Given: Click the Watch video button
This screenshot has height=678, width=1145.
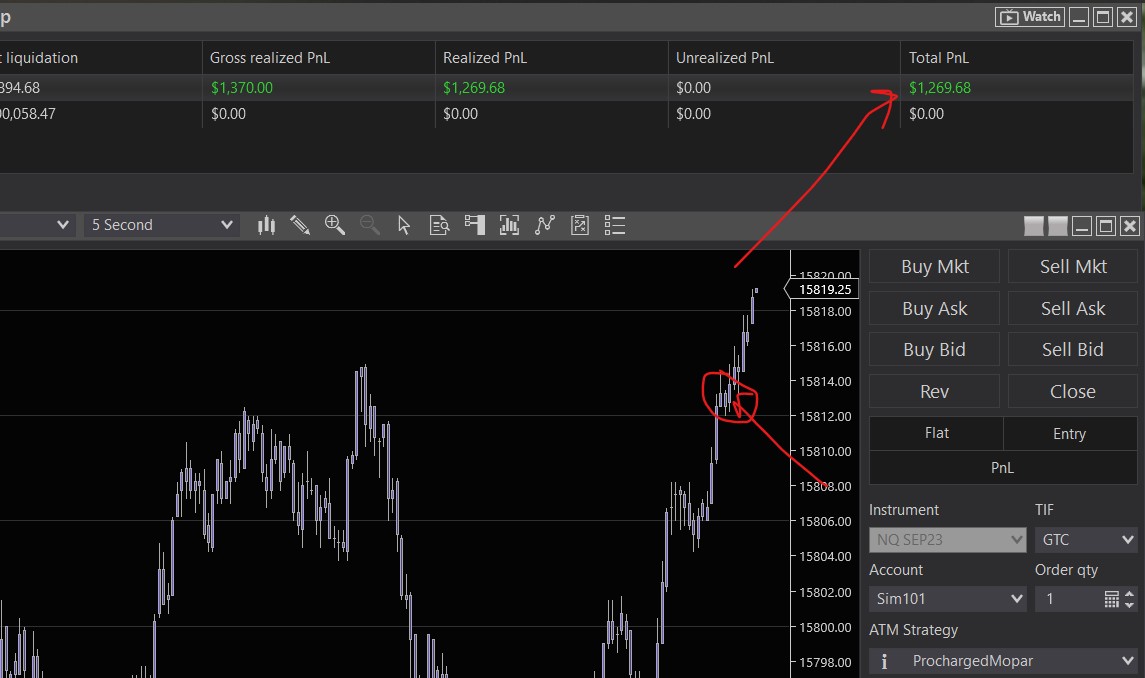Looking at the screenshot, I should [1030, 17].
